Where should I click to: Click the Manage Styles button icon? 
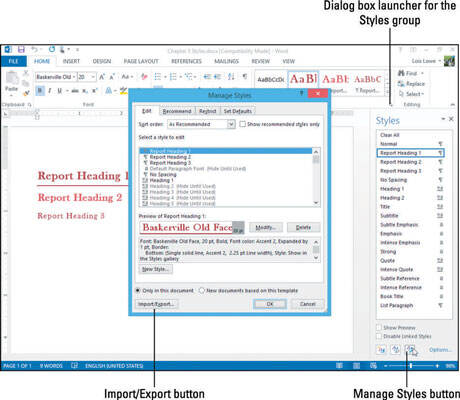410,349
